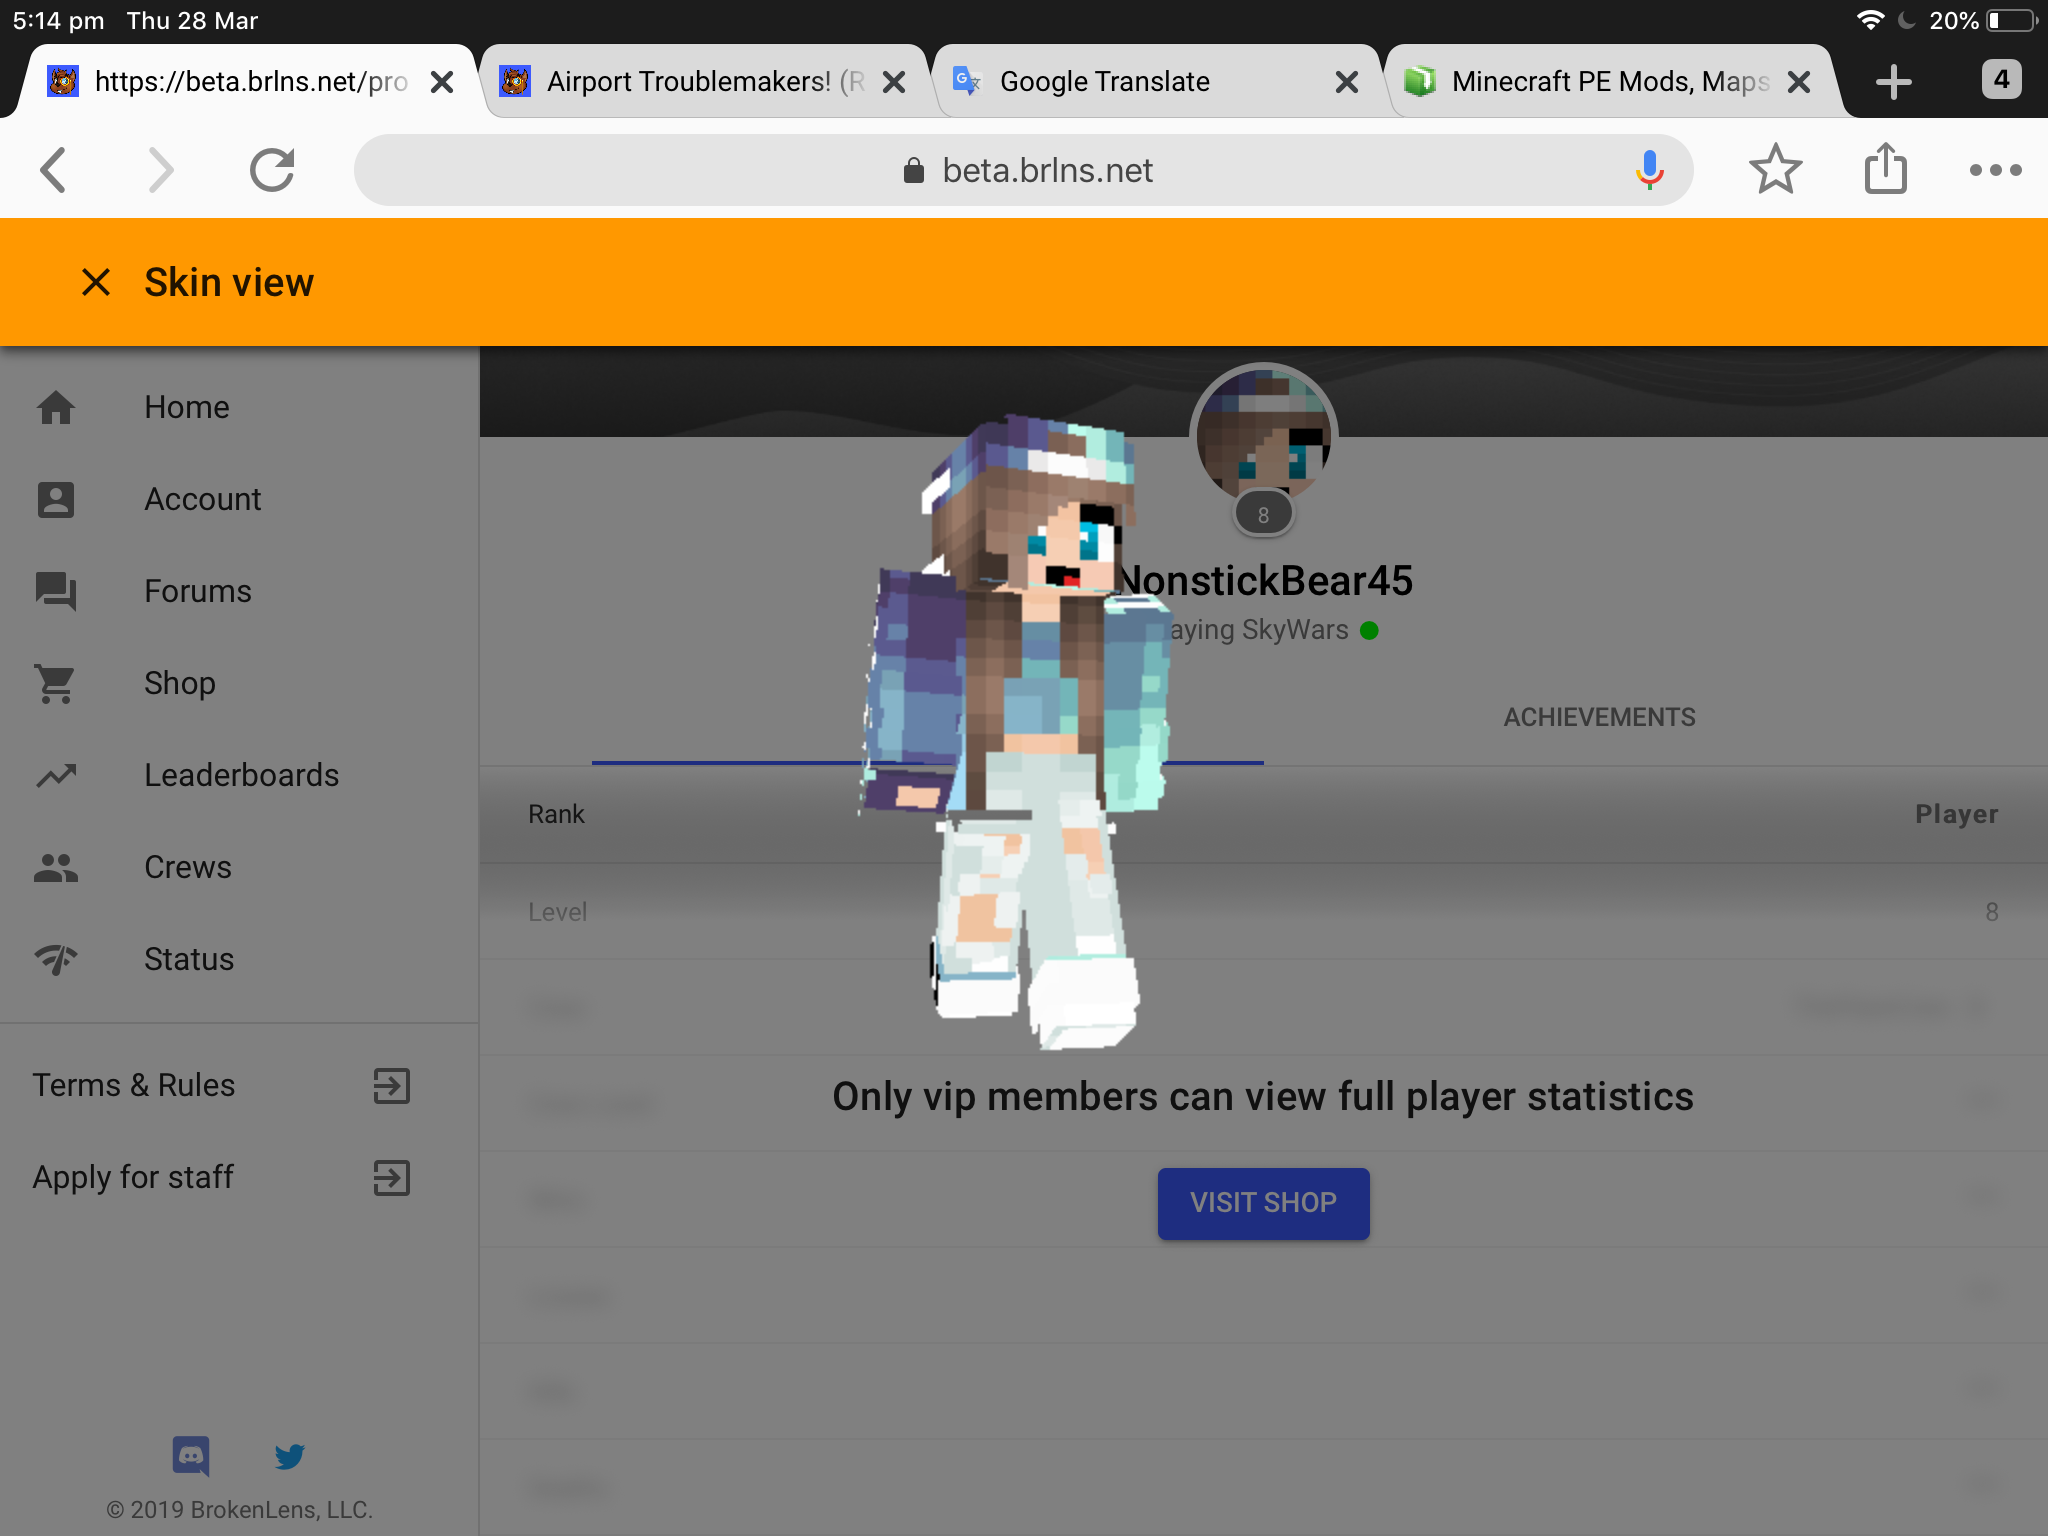Click the Player rank value
Image resolution: width=2048 pixels, height=1536 pixels.
pos(1956,814)
